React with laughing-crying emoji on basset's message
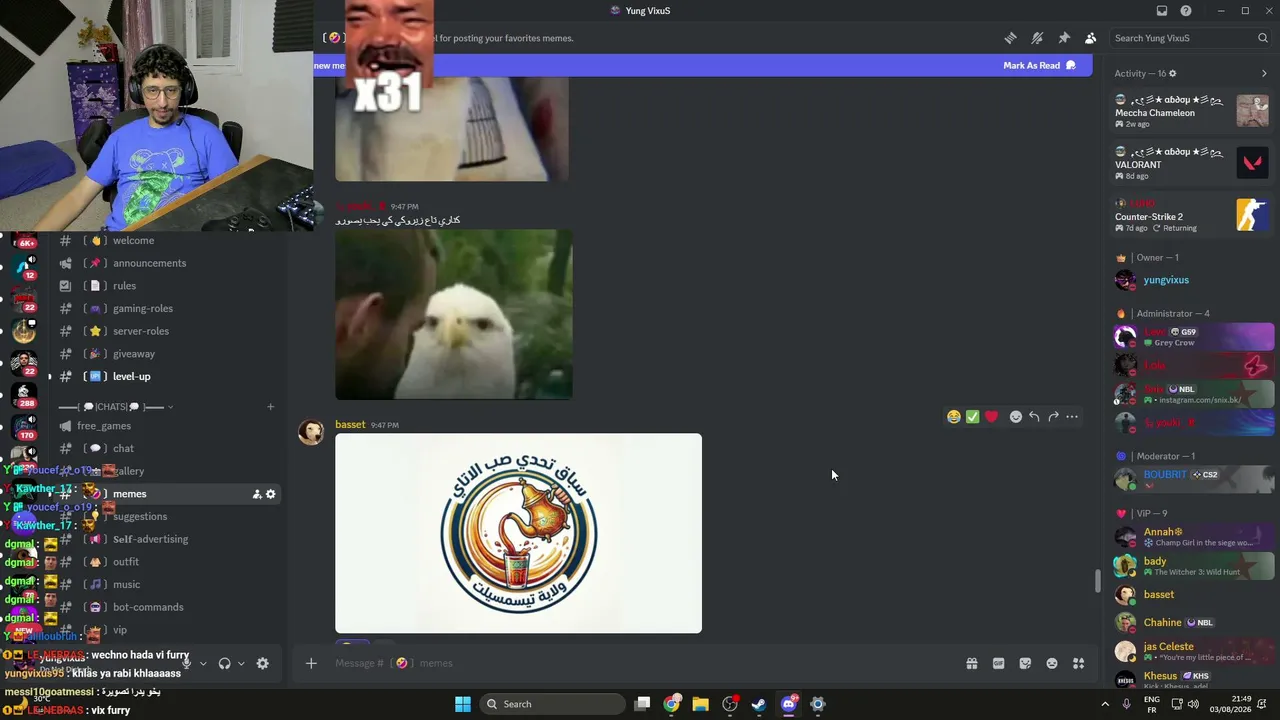This screenshot has width=1280, height=720. (954, 417)
